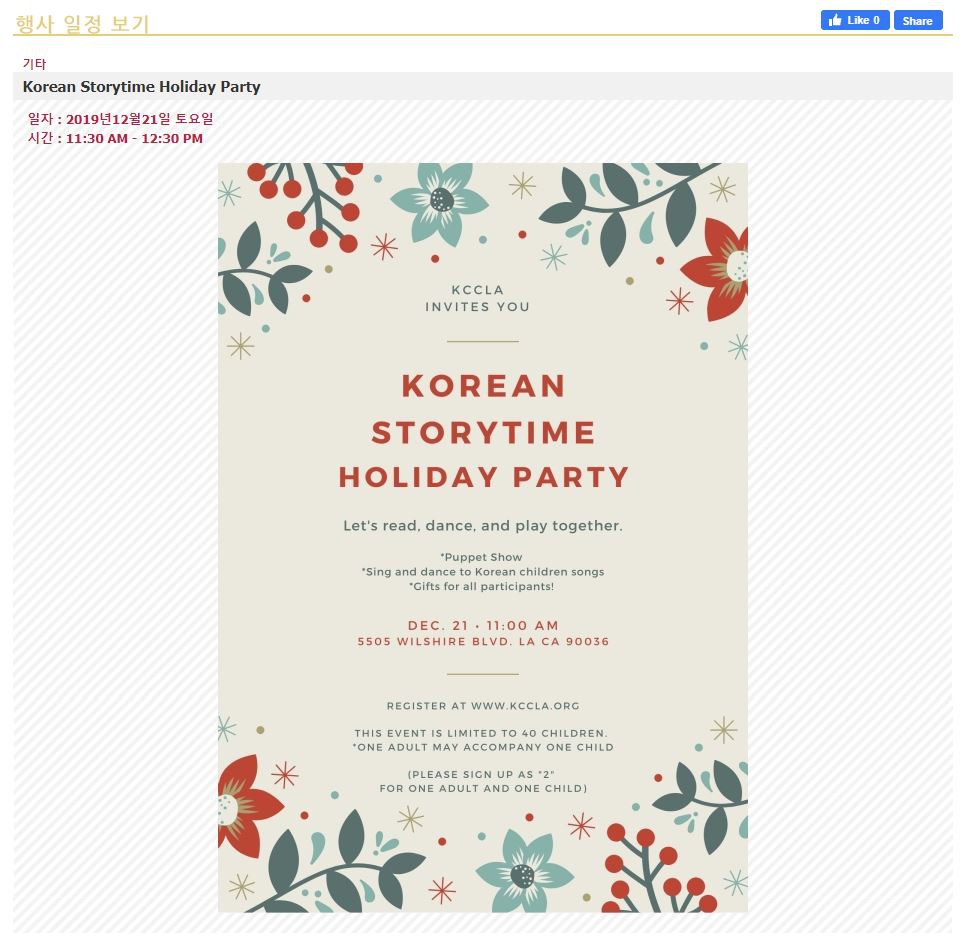
Task: Click the Like 0 button
Action: pos(855,20)
